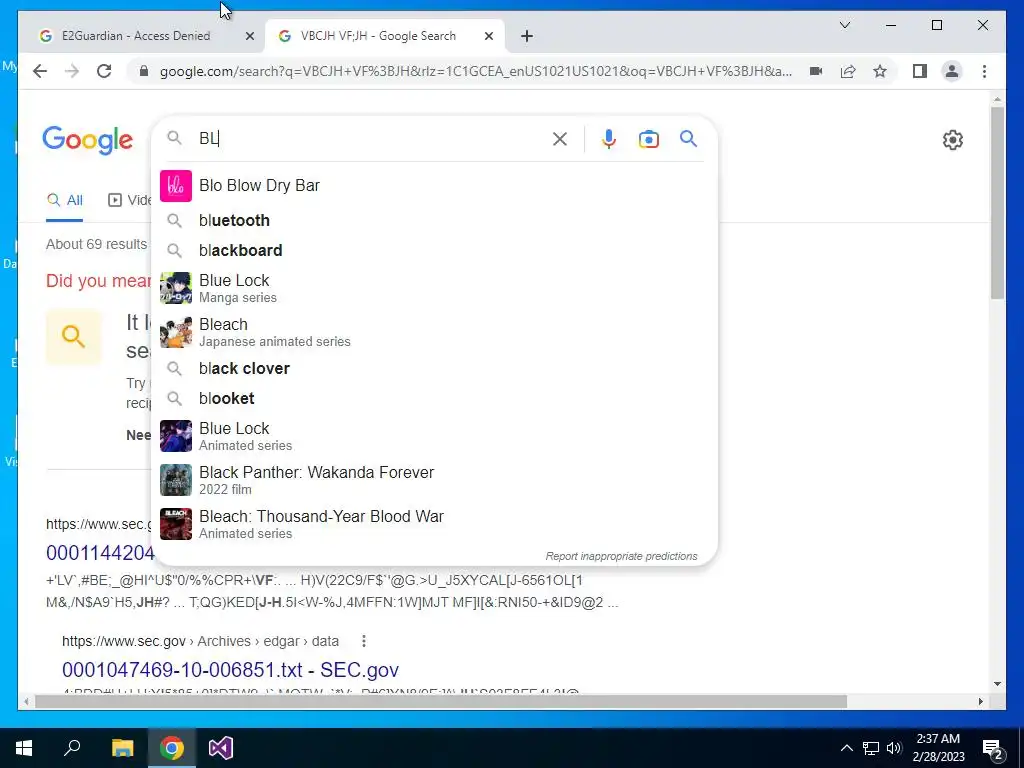Open notification center icon

[x=993, y=749]
